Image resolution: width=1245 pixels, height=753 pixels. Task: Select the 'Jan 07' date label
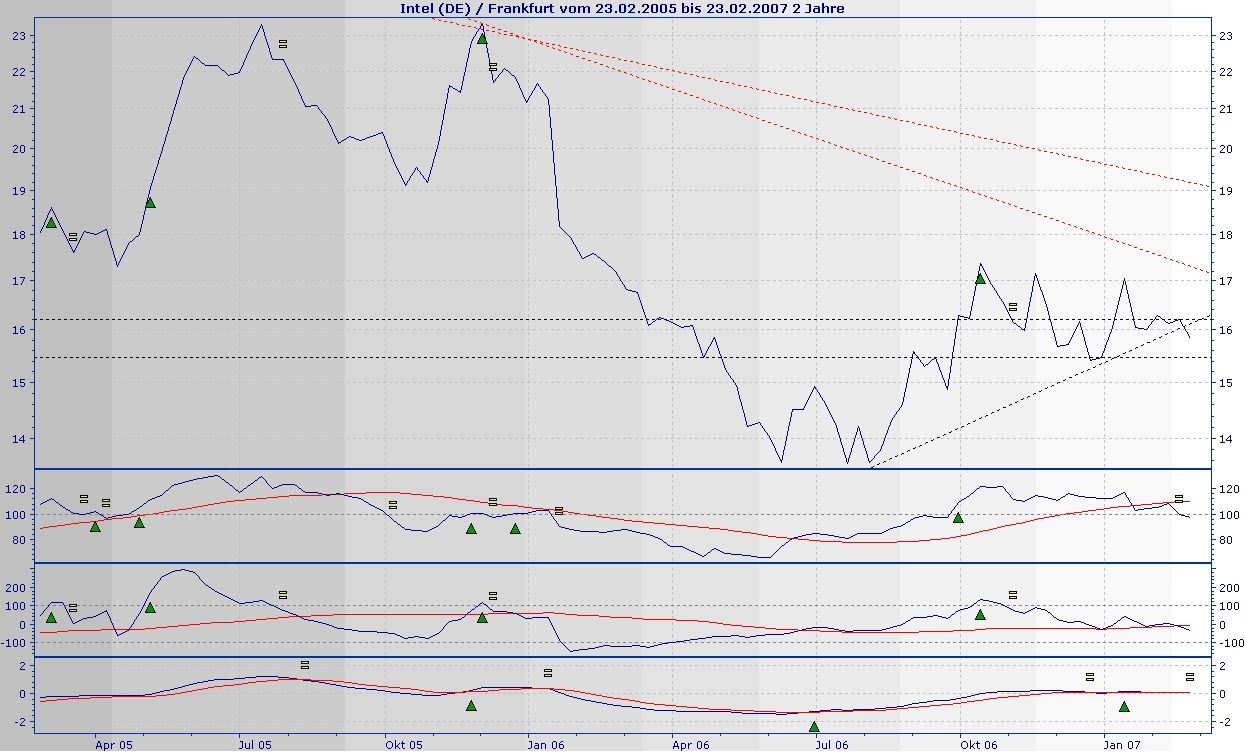(x=1121, y=744)
